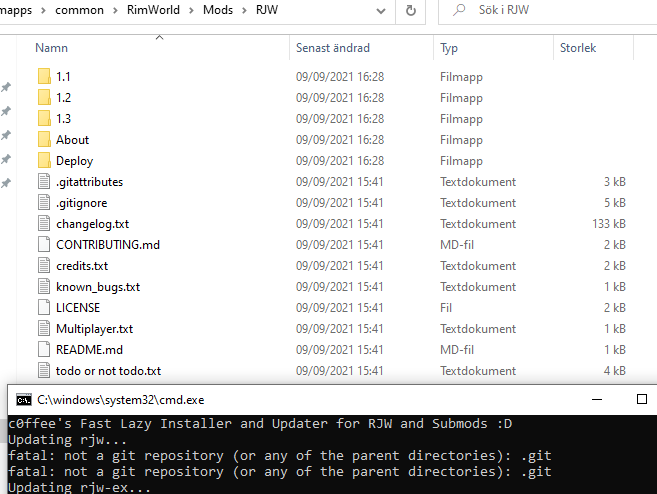Maximize the cmd.exe console window

point(641,399)
